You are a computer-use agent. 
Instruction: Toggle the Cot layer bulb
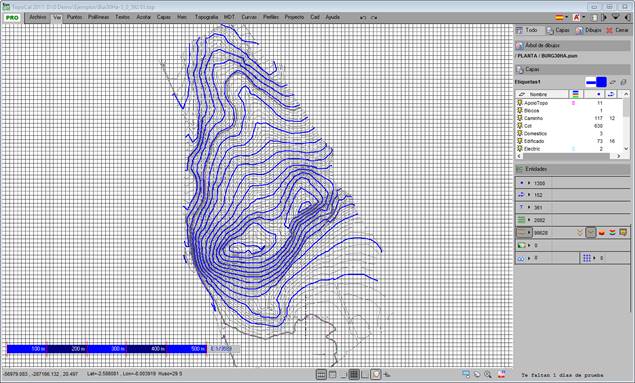520,126
